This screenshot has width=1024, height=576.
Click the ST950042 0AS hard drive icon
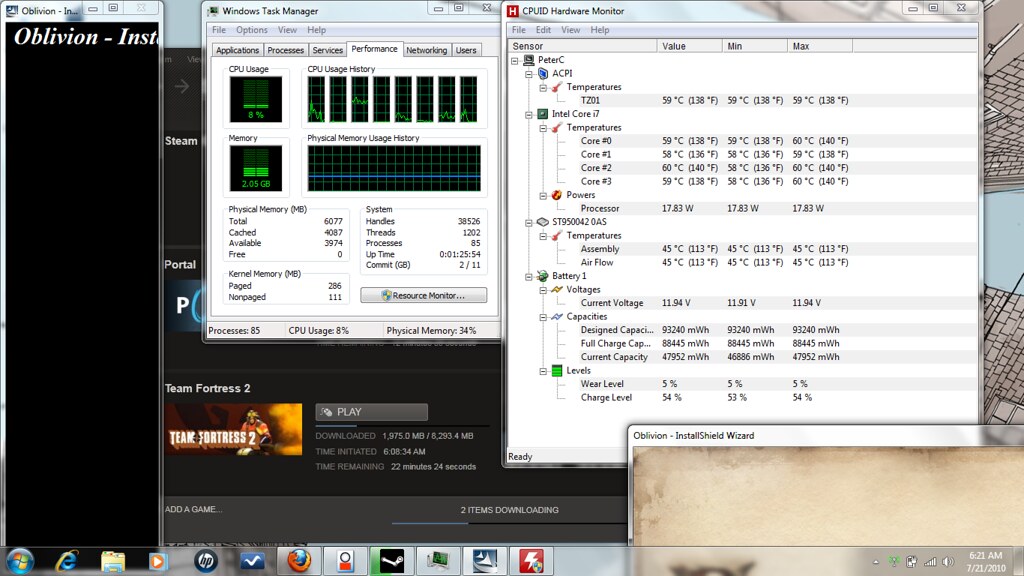[543, 222]
